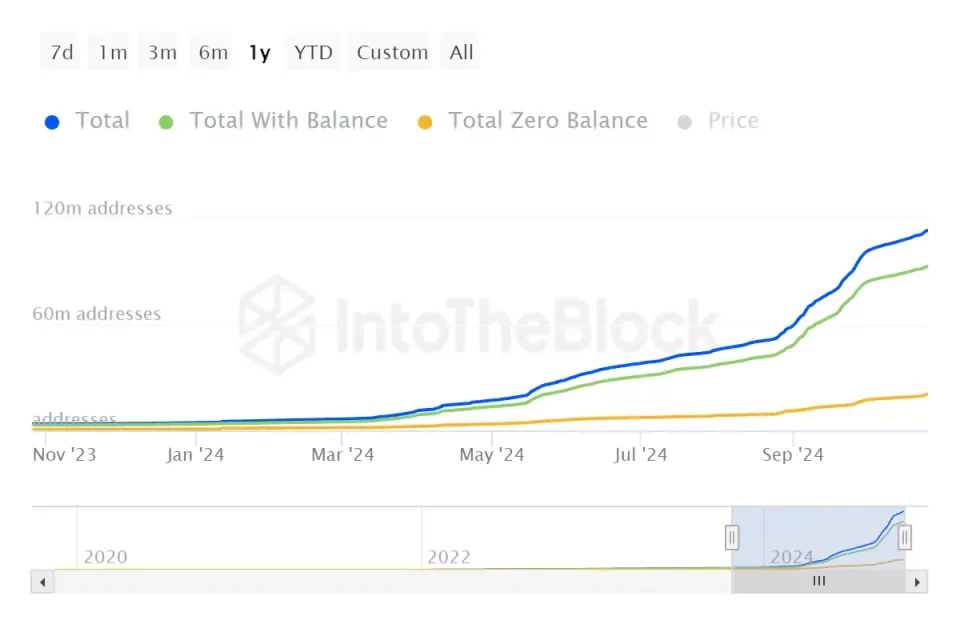Enable the grey Price series dot
Screen dimensions: 960x640
684,122
